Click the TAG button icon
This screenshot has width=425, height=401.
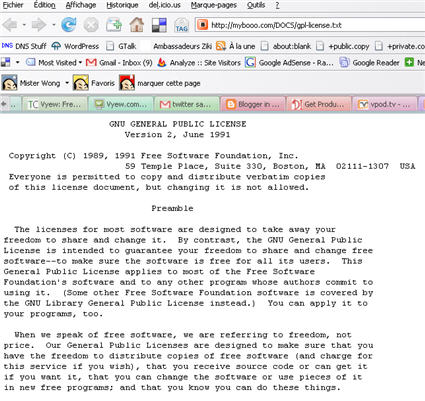(182, 25)
